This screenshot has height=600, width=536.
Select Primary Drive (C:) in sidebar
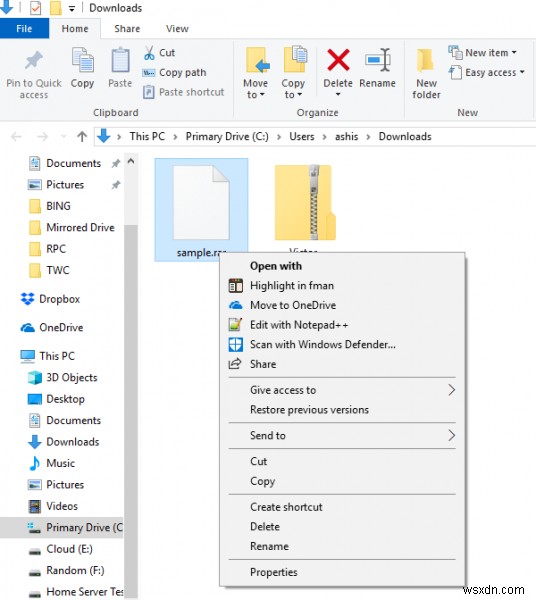[x=62, y=528]
